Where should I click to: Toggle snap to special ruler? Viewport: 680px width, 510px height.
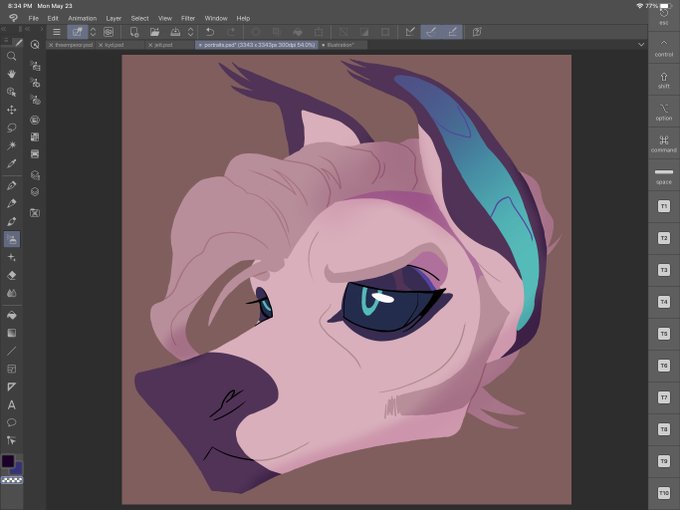tap(431, 32)
